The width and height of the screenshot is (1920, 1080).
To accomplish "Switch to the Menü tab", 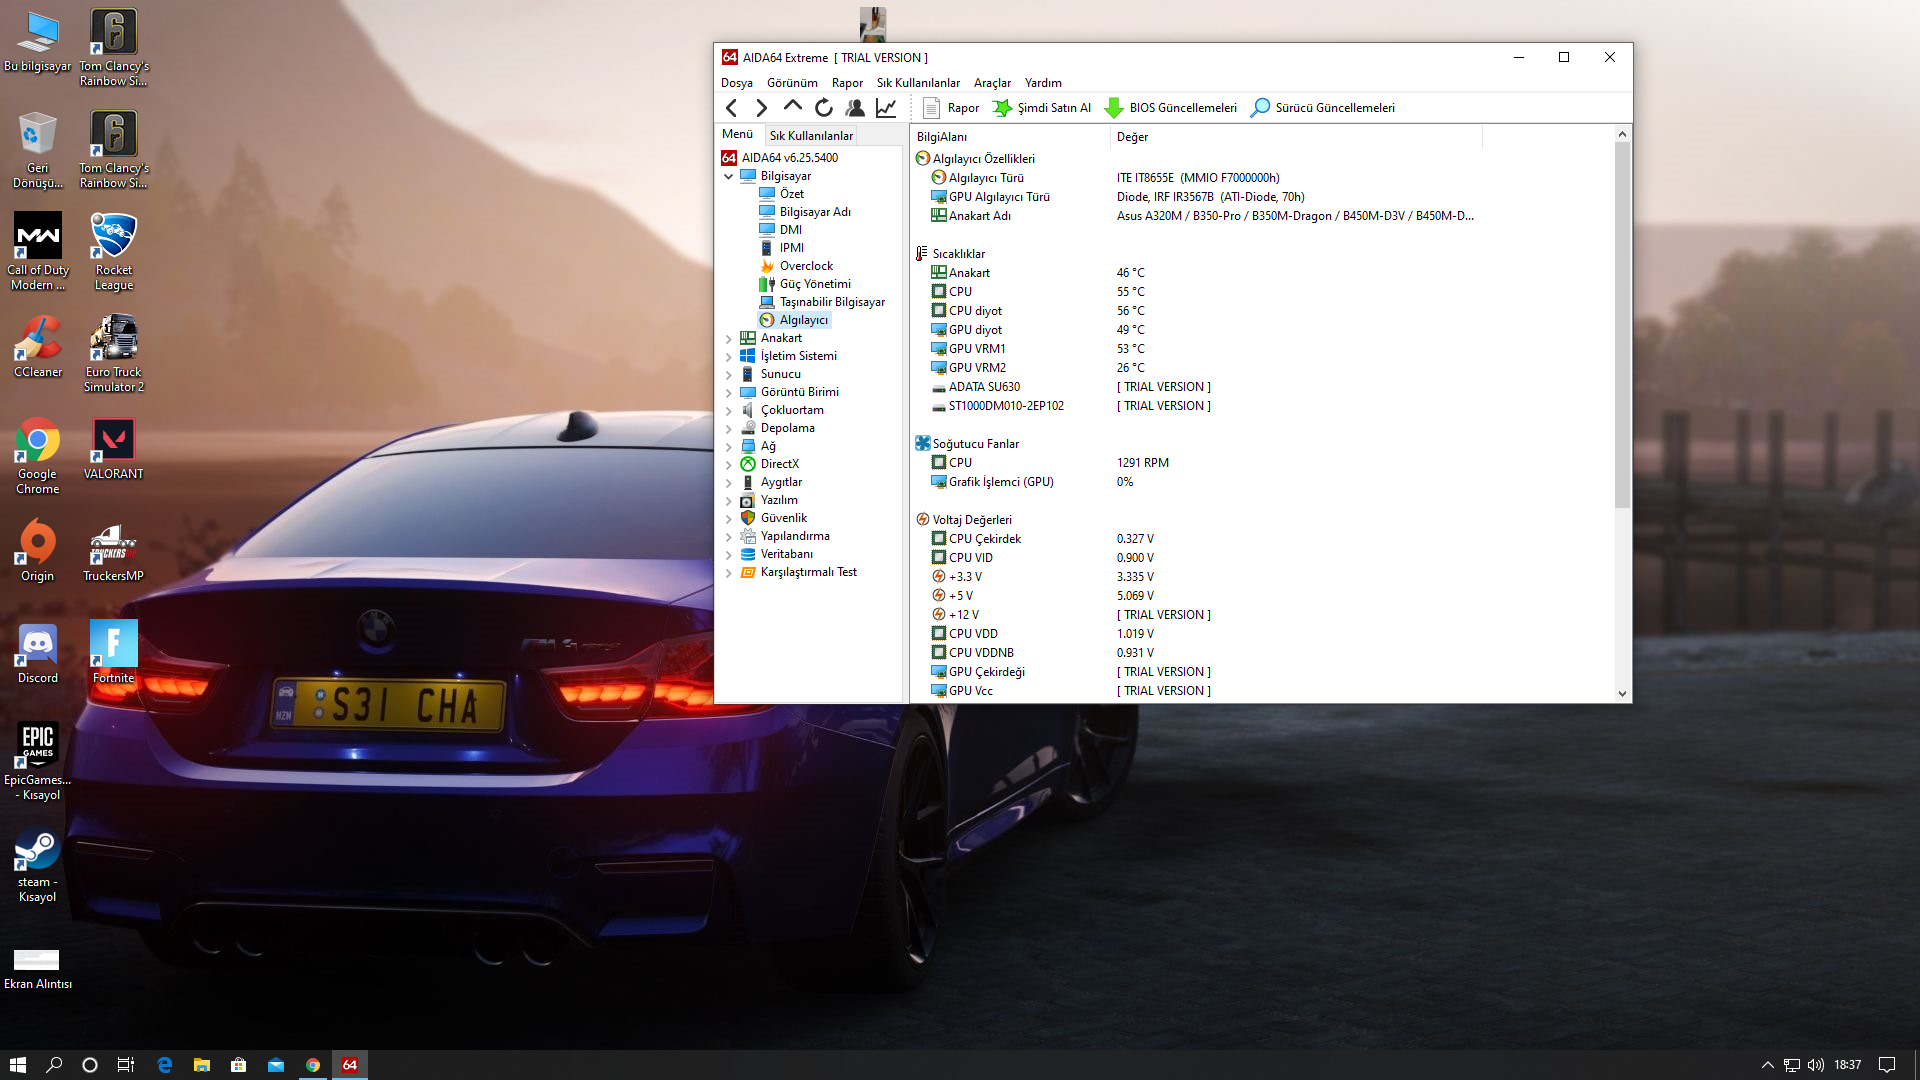I will [738, 134].
